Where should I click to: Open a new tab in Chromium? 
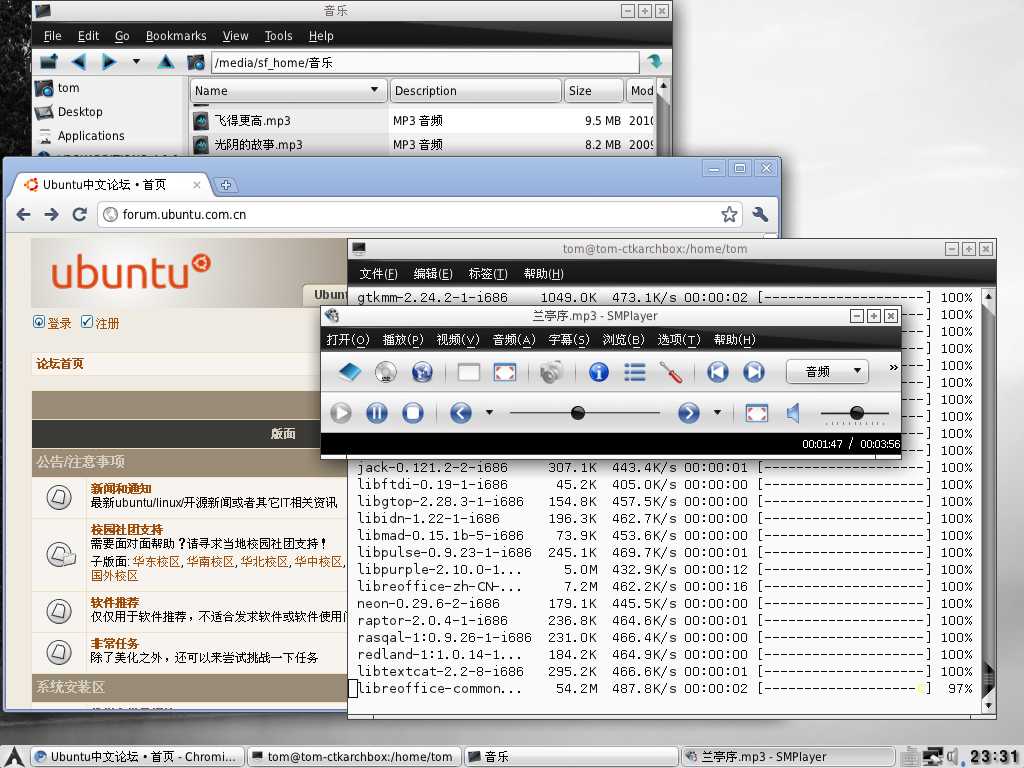coord(225,185)
